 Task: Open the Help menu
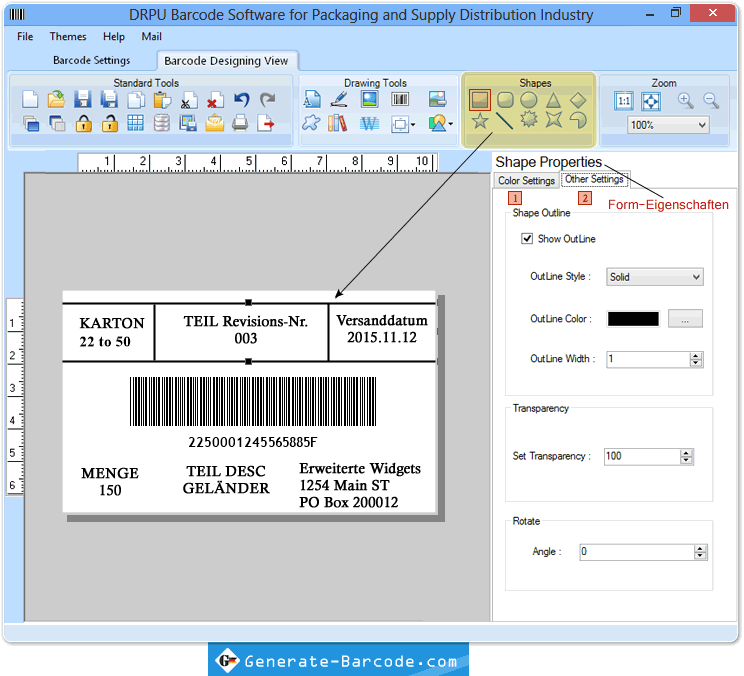tap(114, 37)
